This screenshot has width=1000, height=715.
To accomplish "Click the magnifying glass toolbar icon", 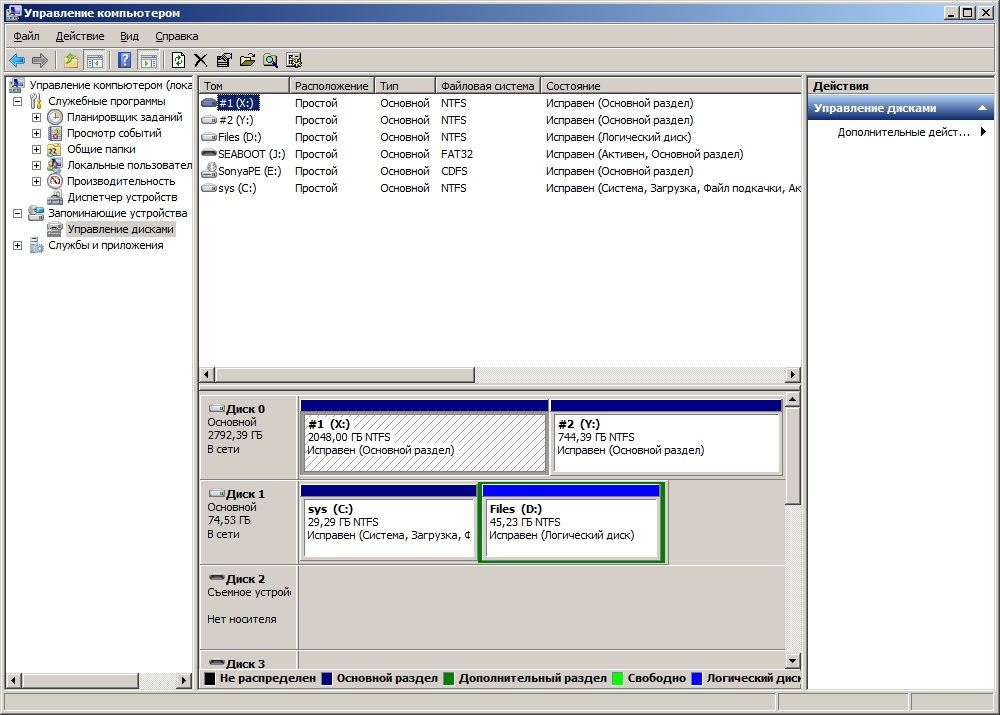I will (x=270, y=60).
